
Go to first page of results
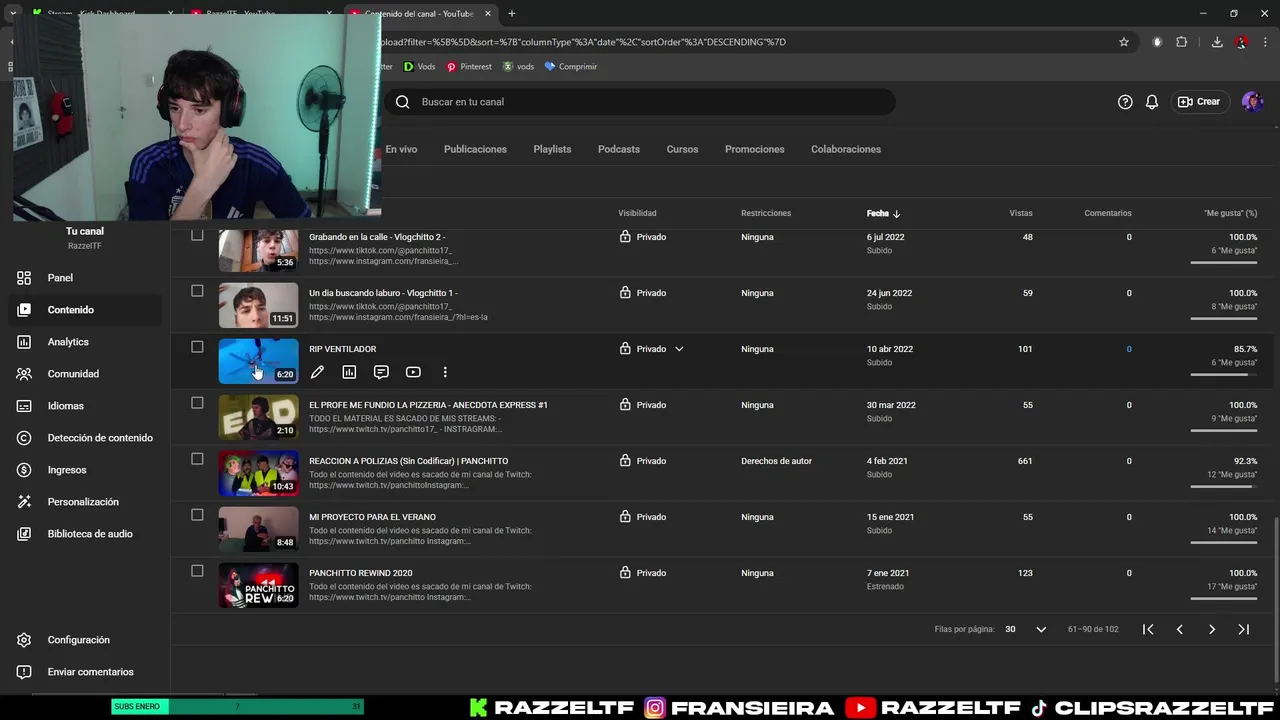pyautogui.click(x=1148, y=629)
